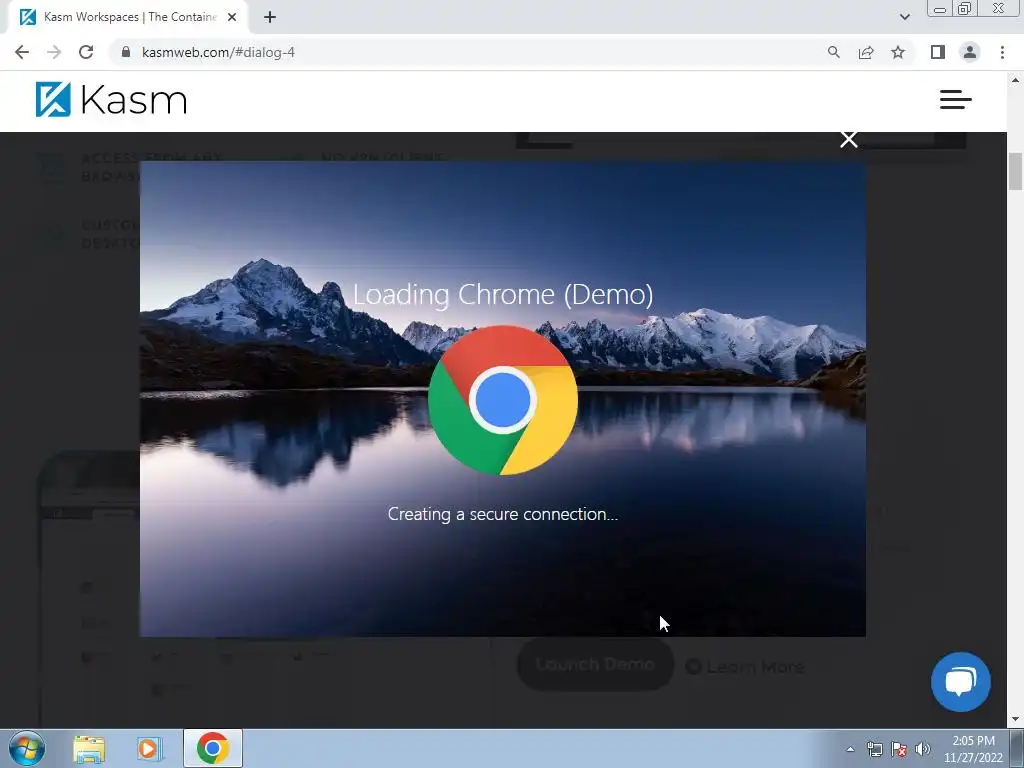Screen dimensions: 1024x768
Task: View site security lock info
Action: pyautogui.click(x=126, y=52)
